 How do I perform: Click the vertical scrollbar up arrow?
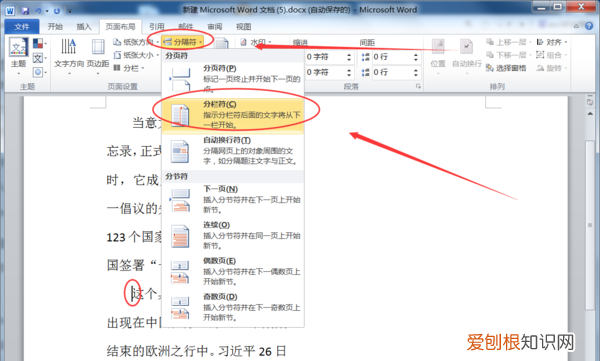[590, 113]
